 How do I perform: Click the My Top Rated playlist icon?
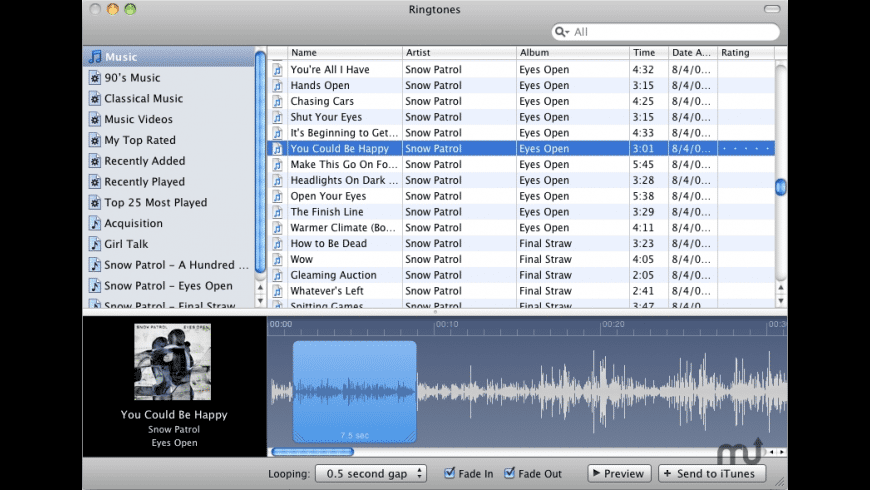(95, 140)
